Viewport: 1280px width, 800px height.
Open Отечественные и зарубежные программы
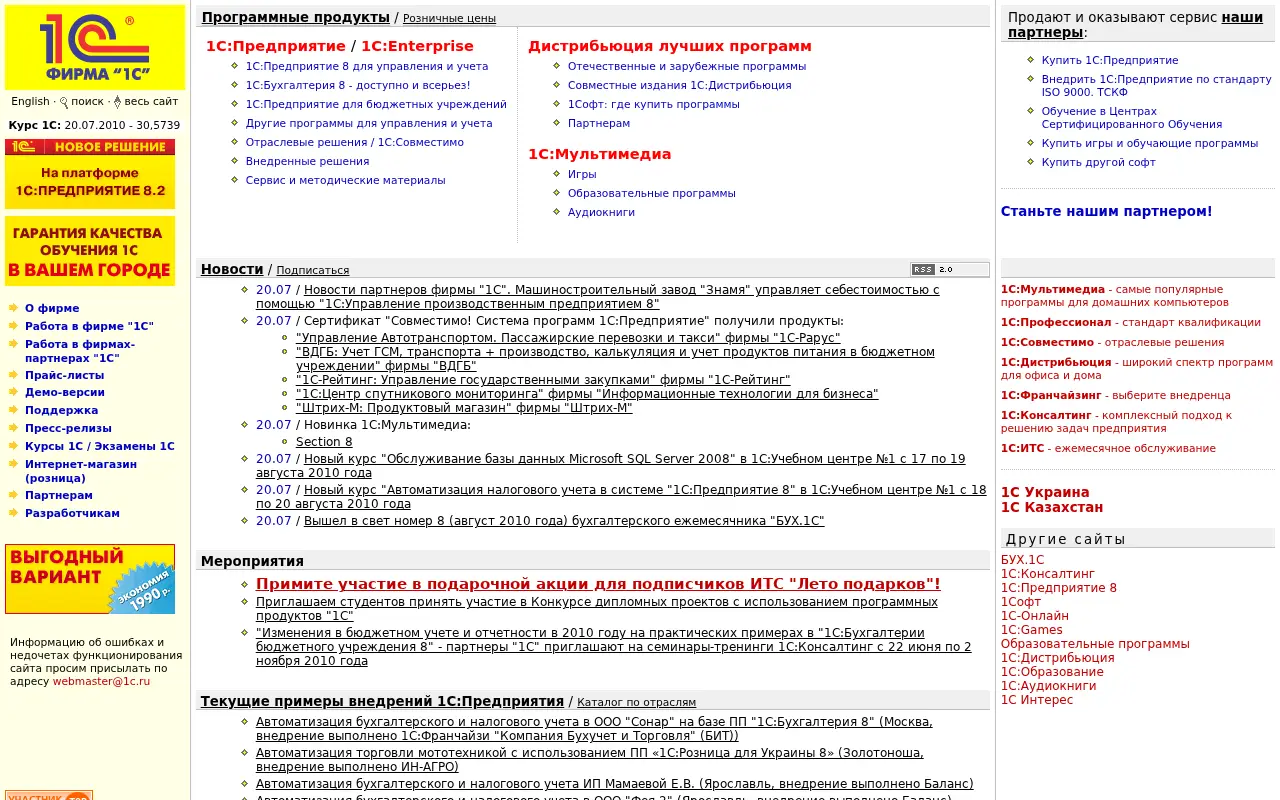click(687, 66)
